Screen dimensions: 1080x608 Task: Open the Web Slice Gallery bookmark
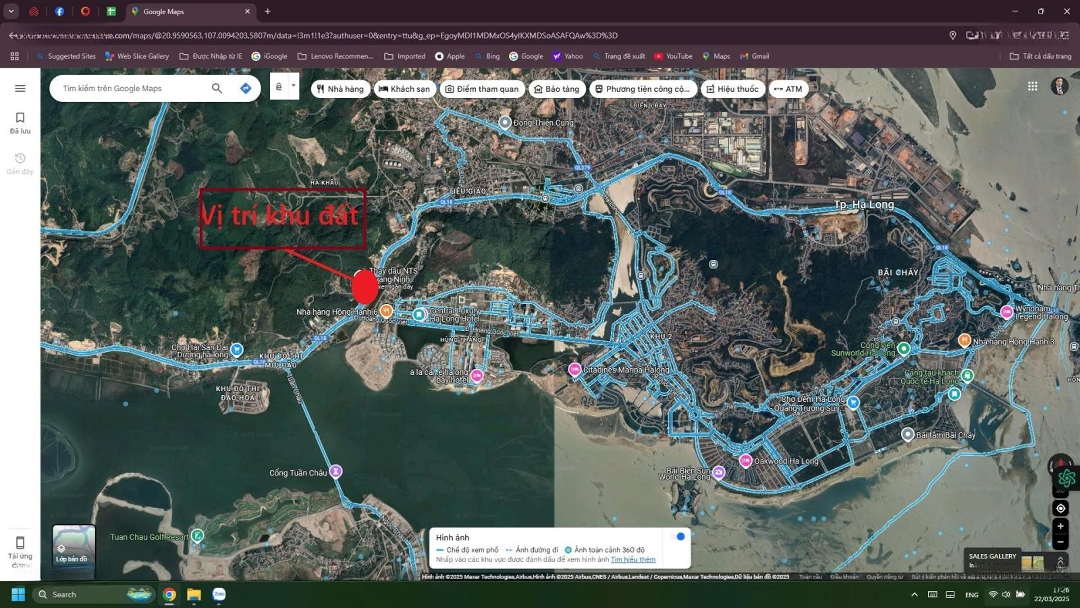tap(137, 56)
